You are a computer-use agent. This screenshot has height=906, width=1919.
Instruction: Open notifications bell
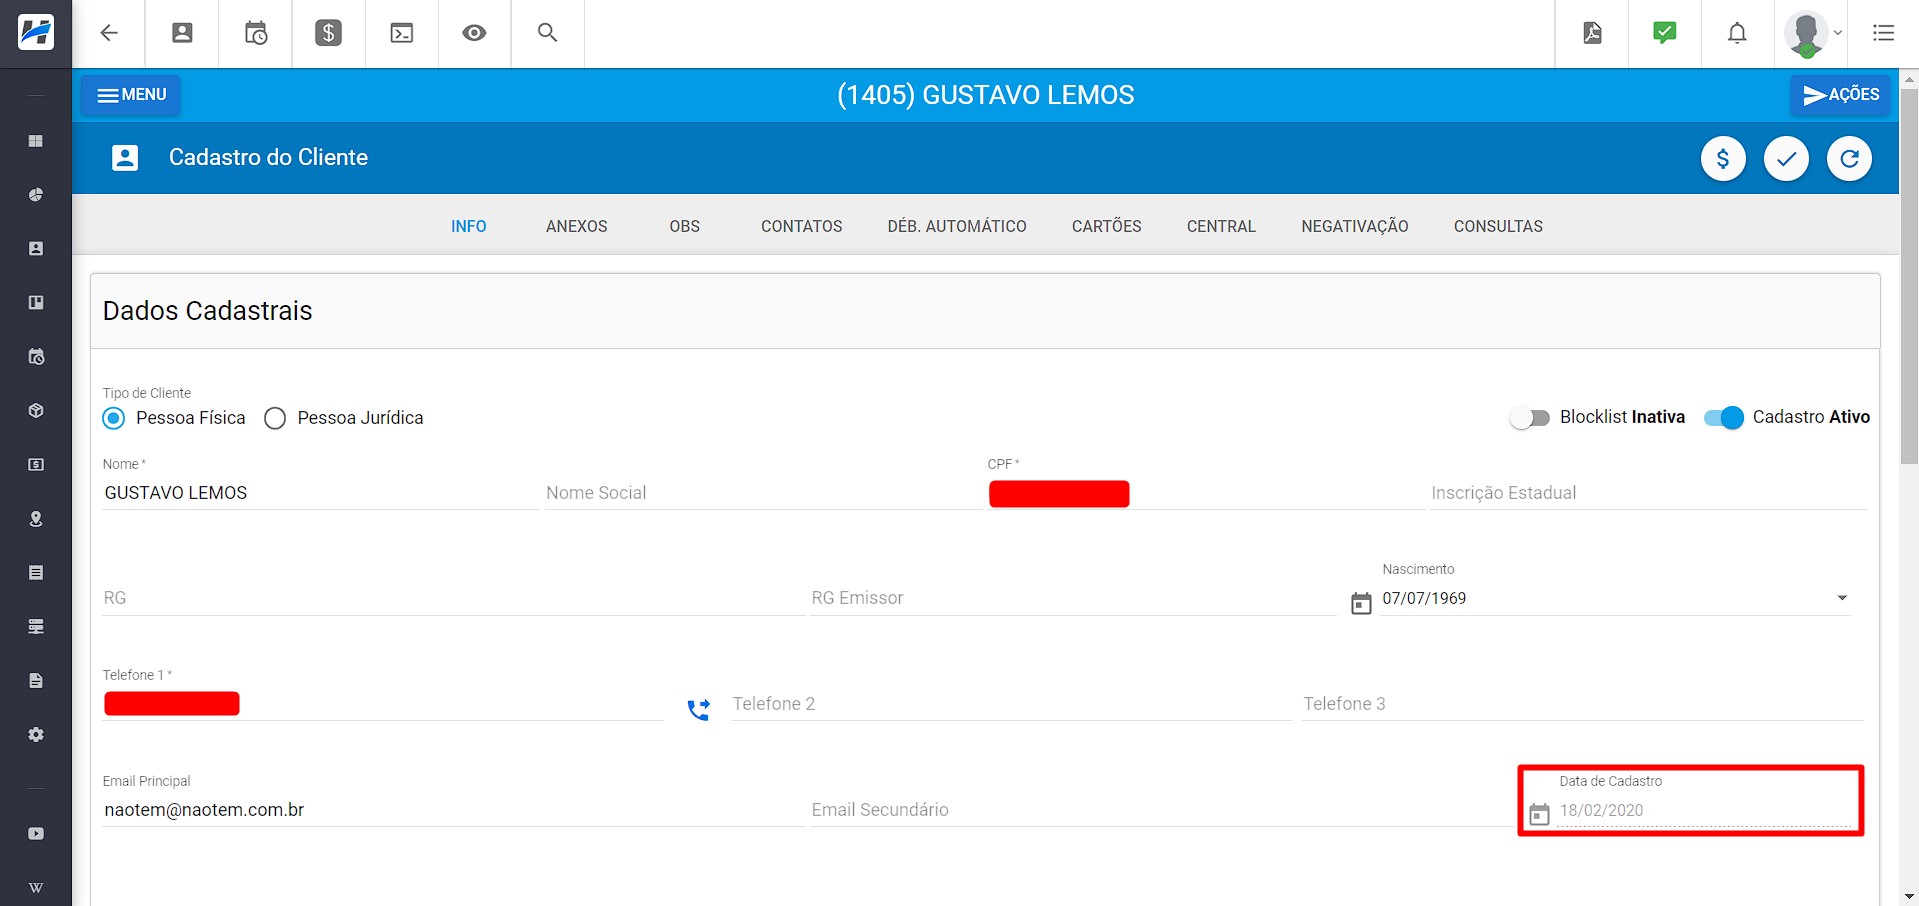click(1737, 33)
